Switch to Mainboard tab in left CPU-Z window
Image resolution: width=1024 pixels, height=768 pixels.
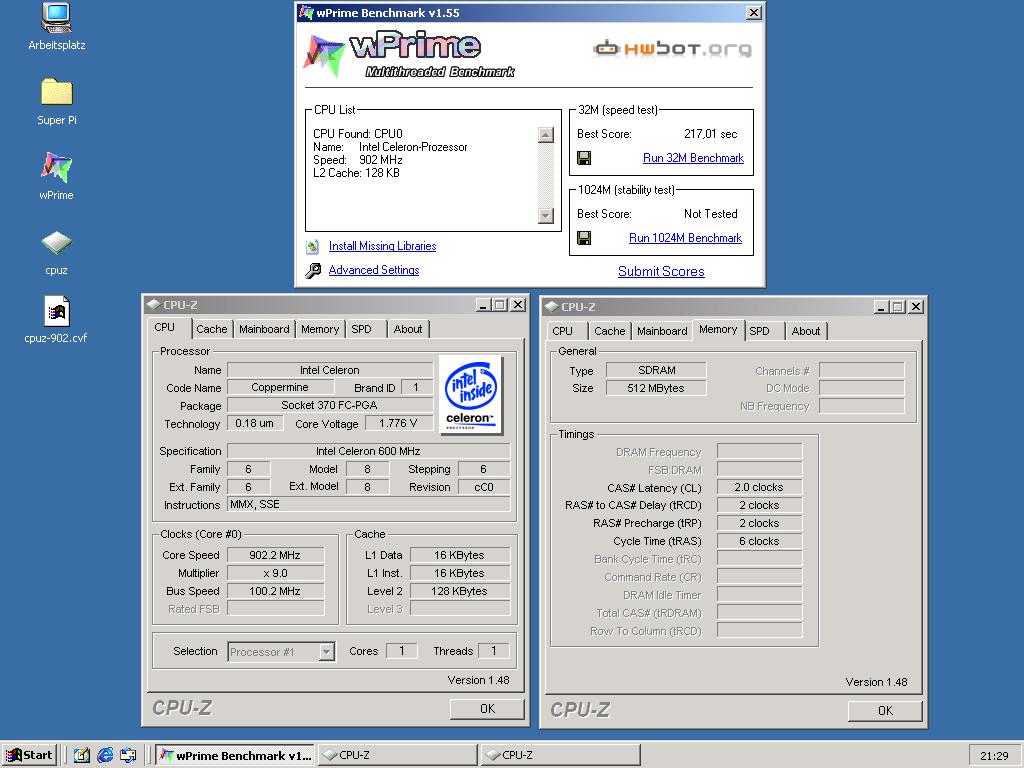(x=264, y=329)
